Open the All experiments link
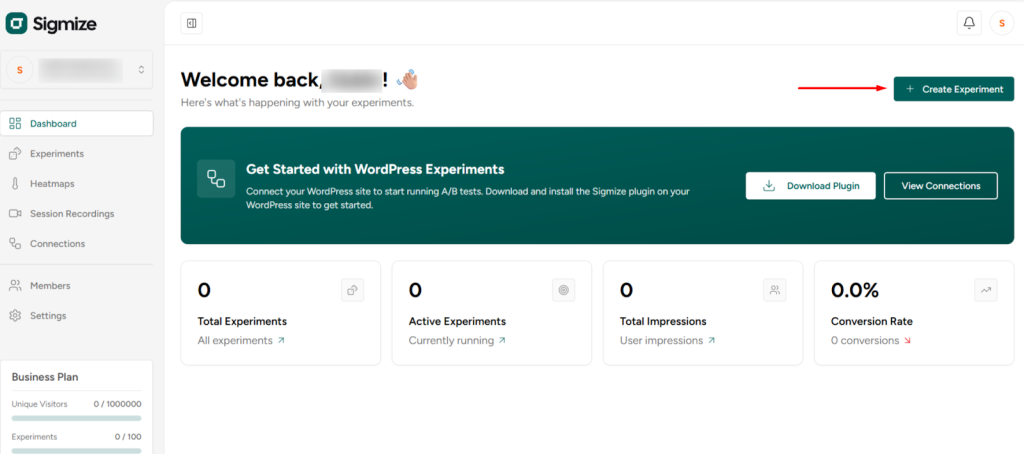The width and height of the screenshot is (1024, 454). pos(241,340)
